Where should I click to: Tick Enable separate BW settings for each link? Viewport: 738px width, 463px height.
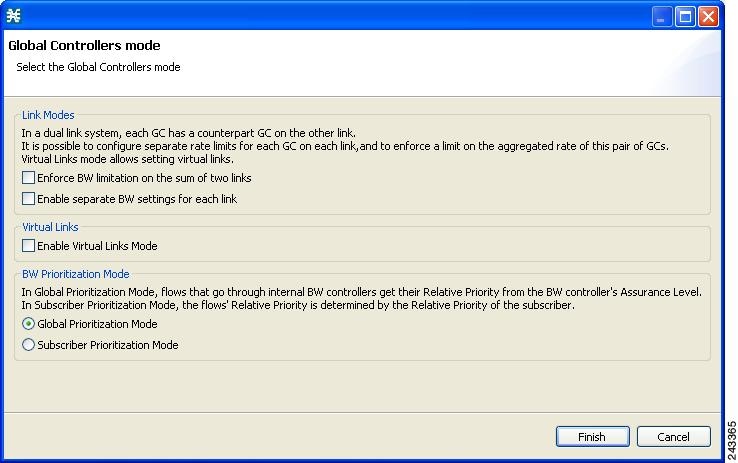click(x=29, y=199)
